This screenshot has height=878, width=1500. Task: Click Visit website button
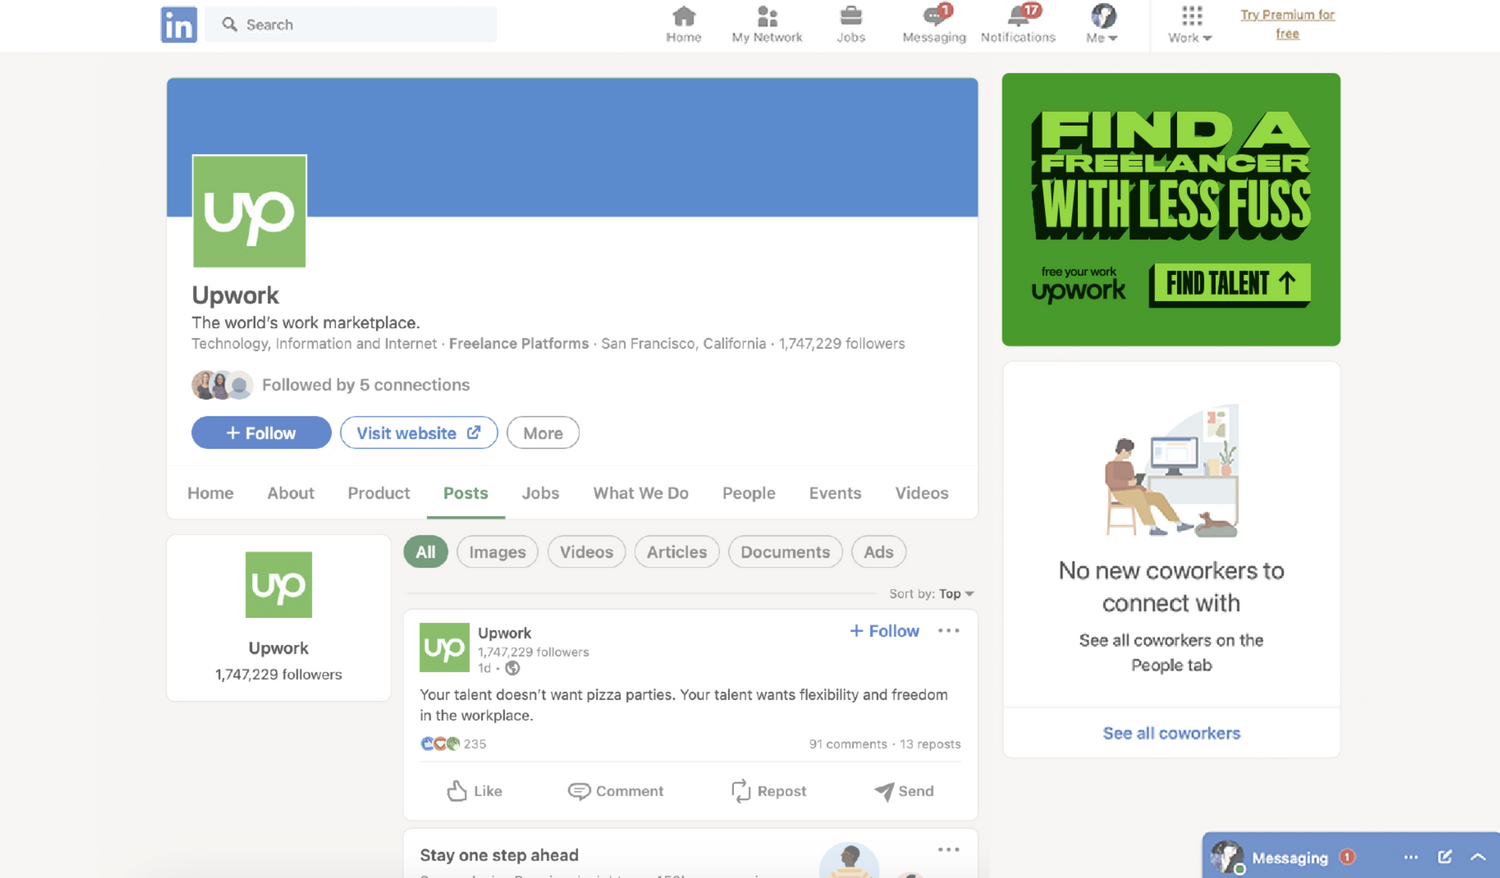point(419,433)
